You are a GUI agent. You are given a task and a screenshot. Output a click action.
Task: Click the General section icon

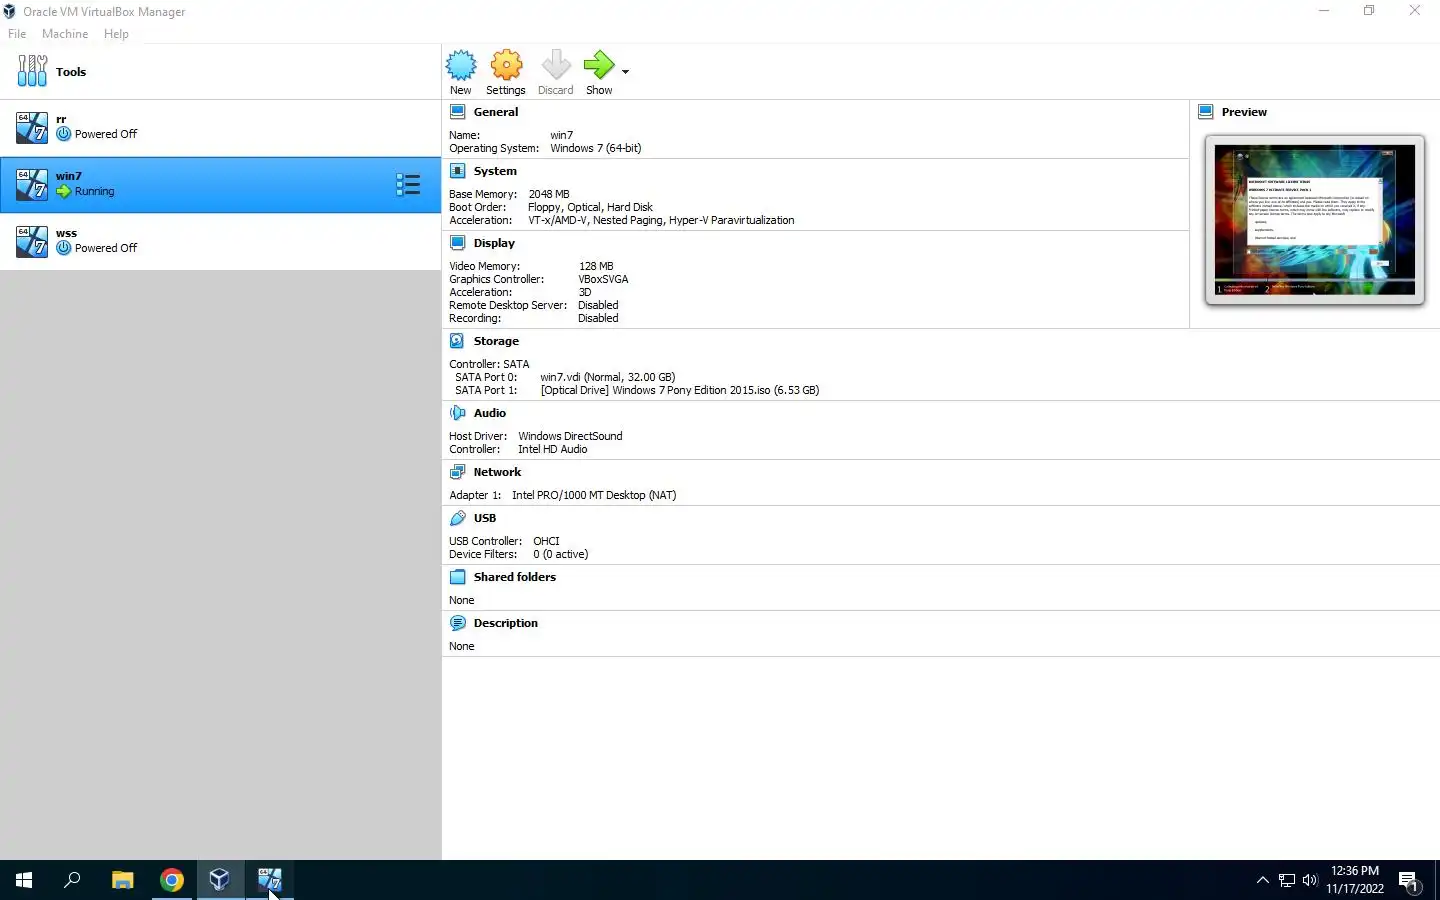458,112
